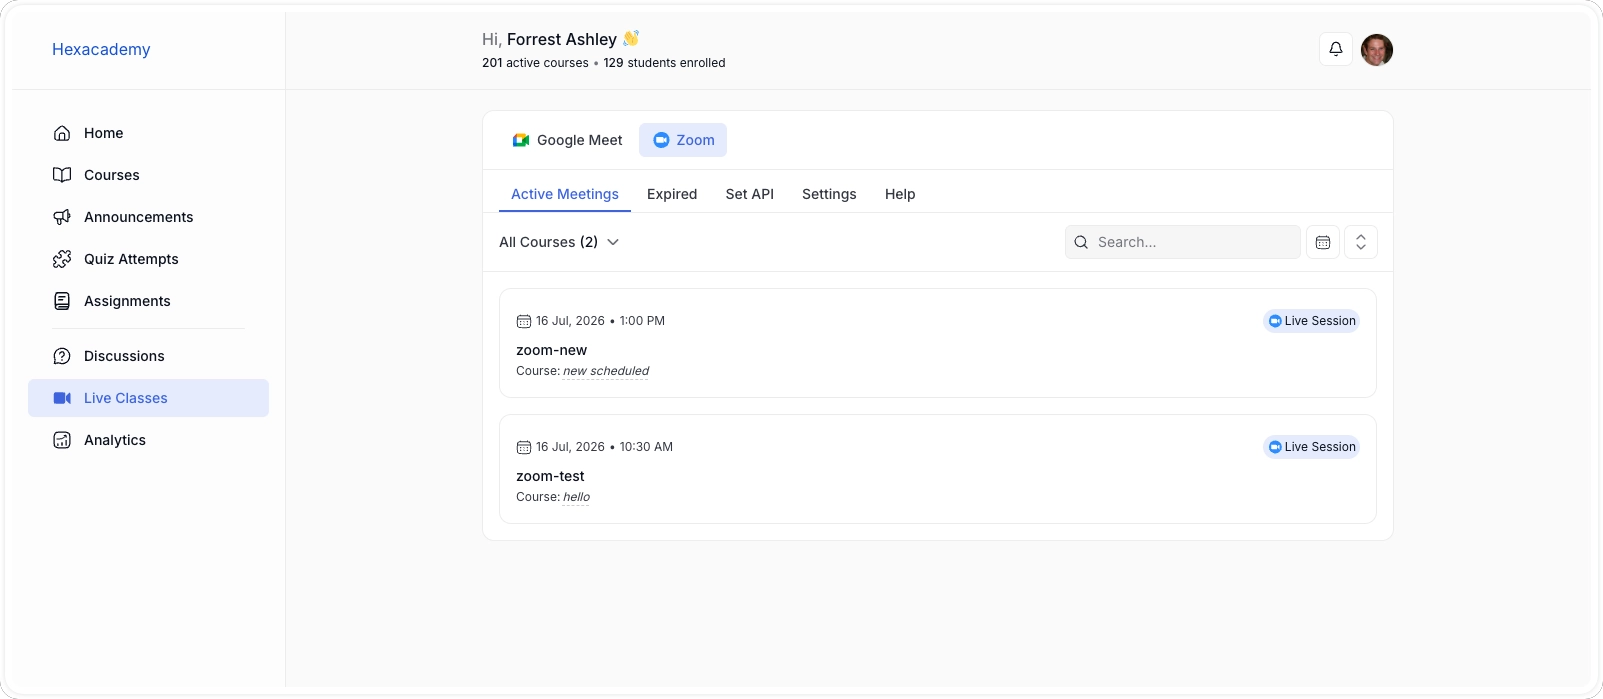Click the Analytics chart icon

click(62, 440)
